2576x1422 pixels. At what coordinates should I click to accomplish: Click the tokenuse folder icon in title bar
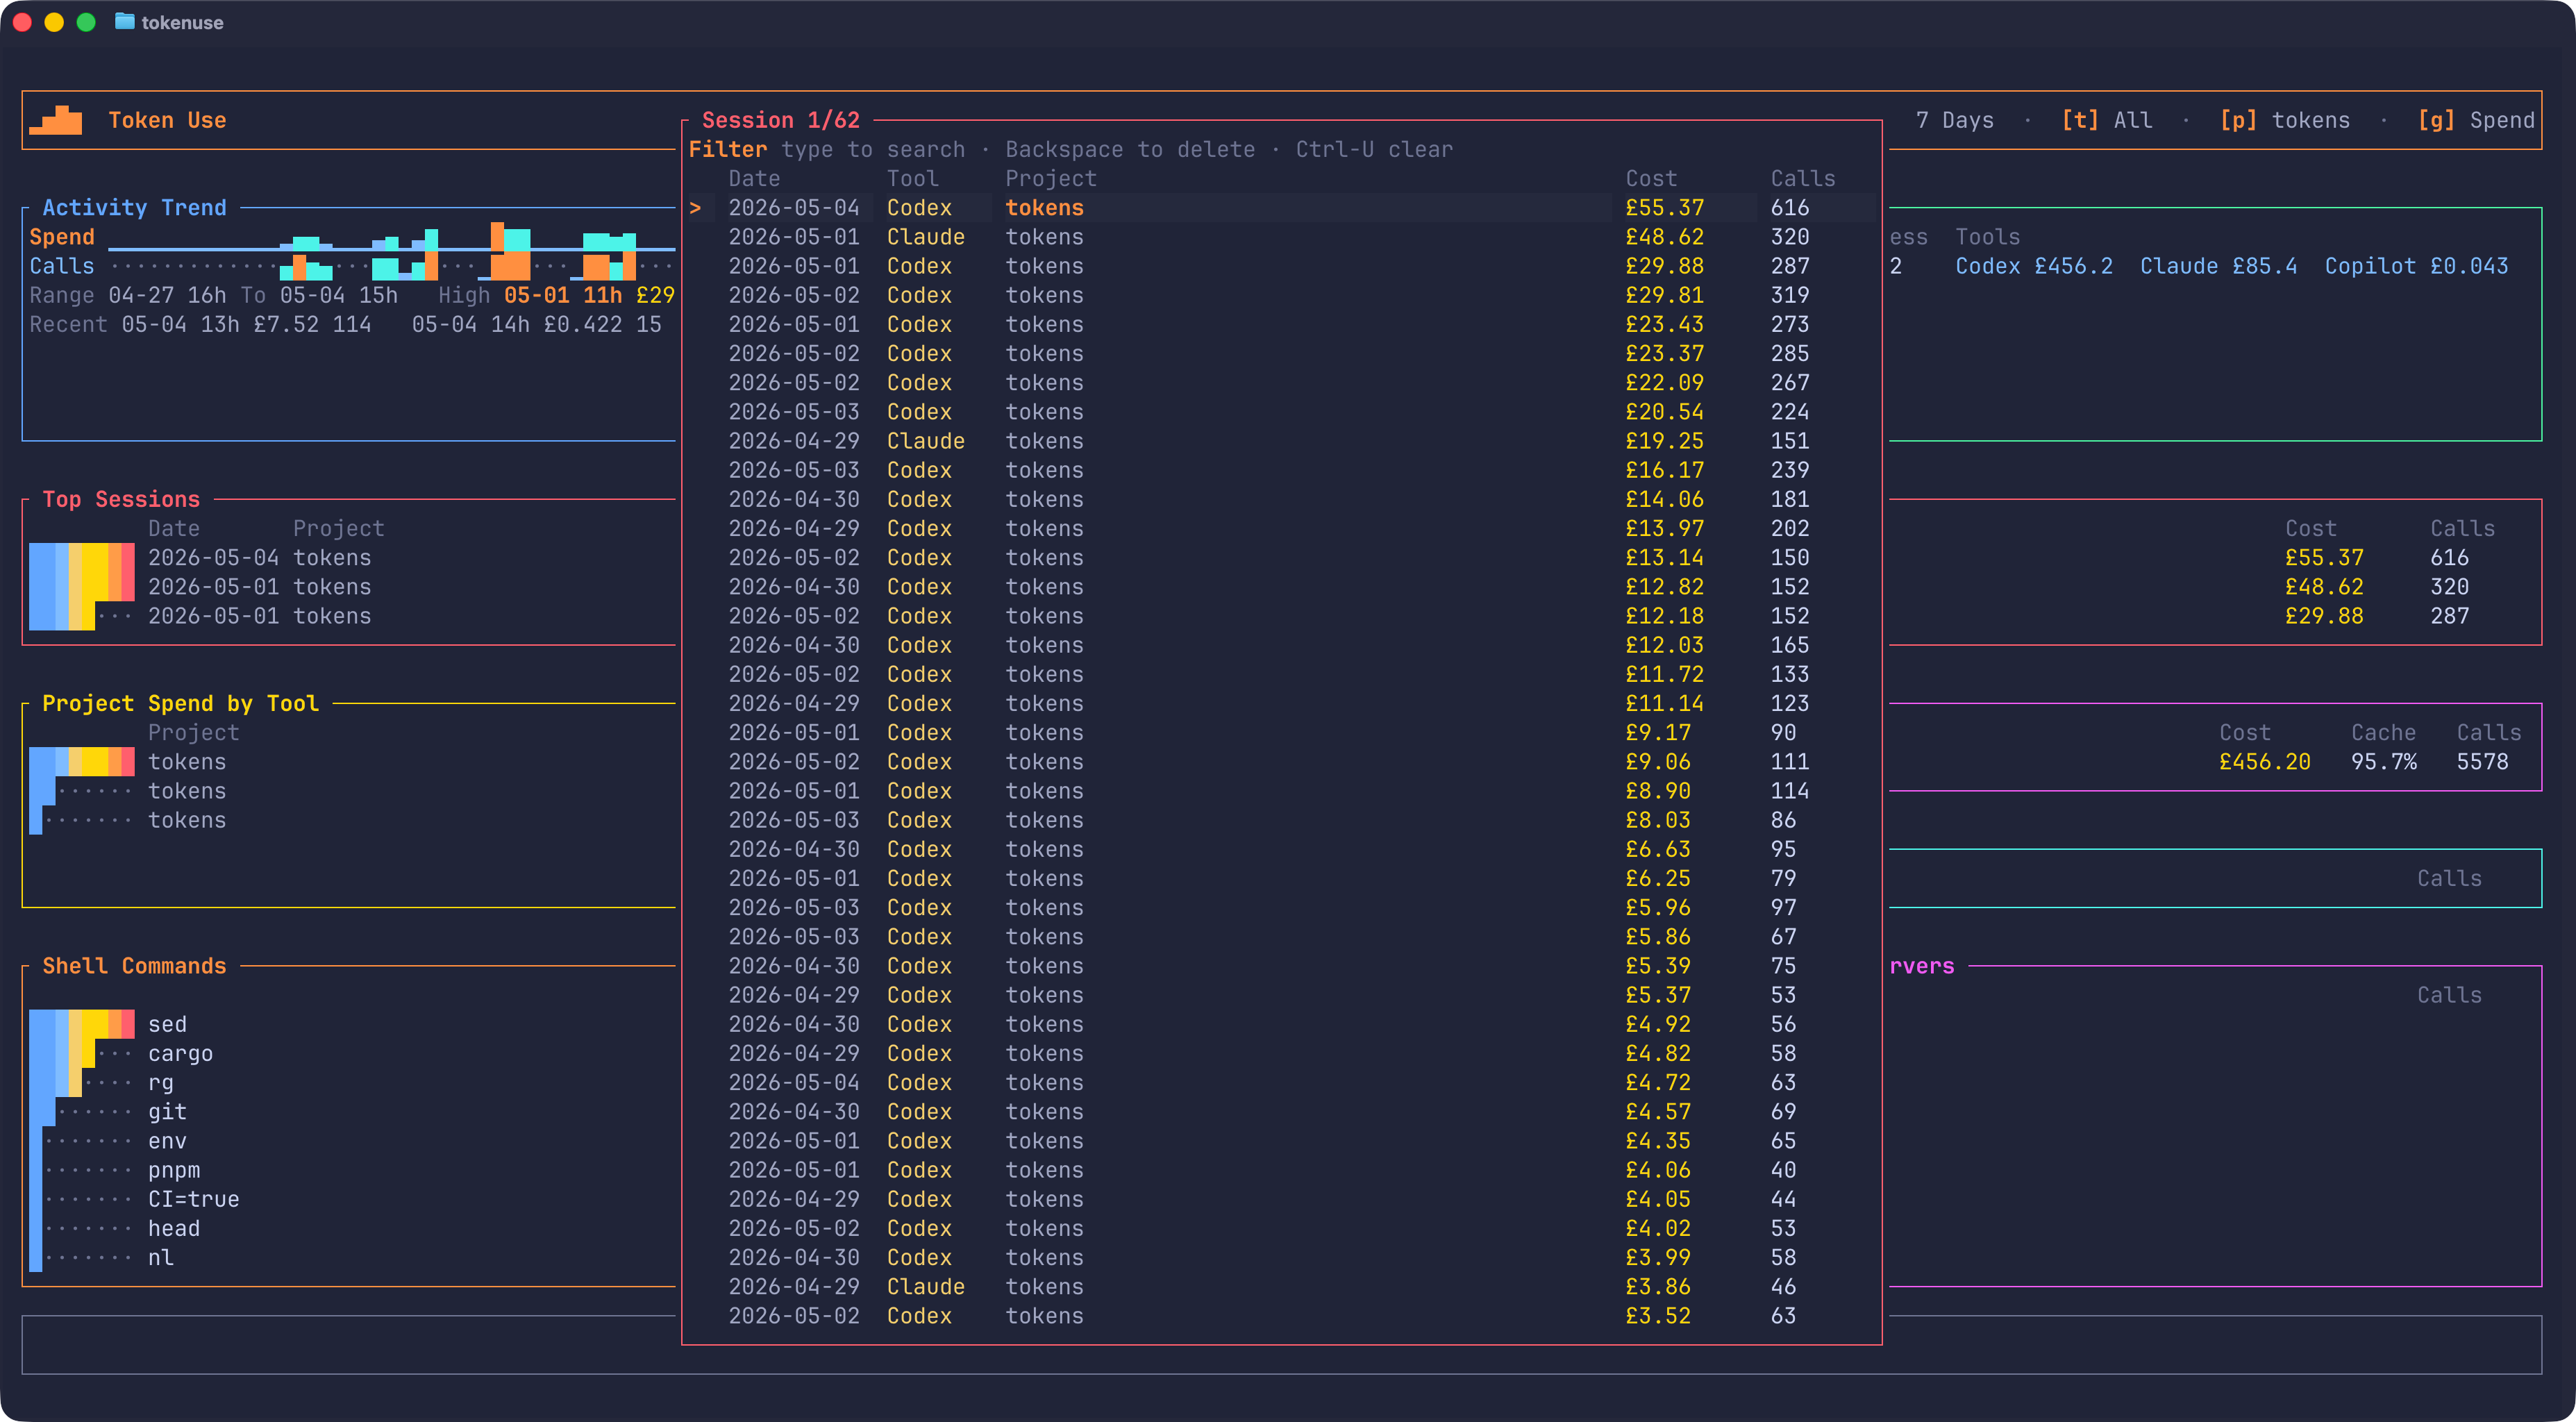124,22
